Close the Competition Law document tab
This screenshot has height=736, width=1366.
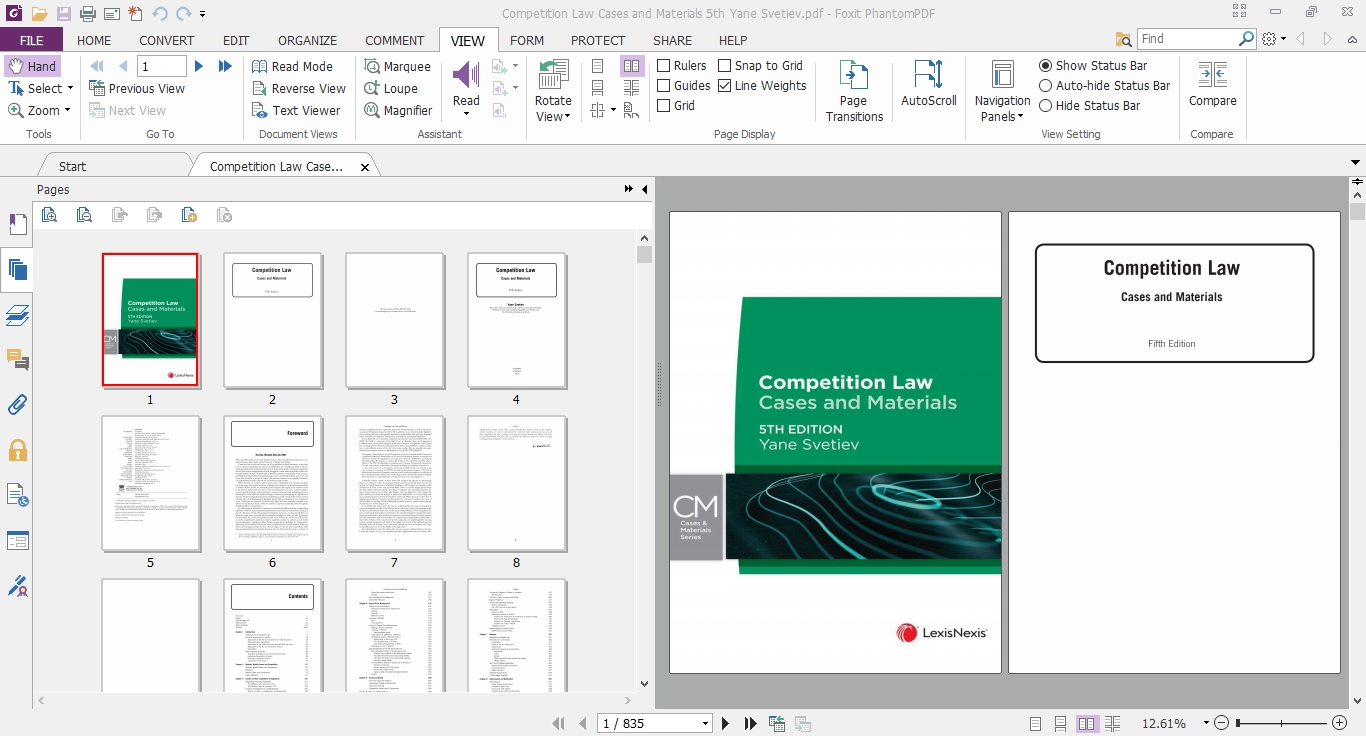click(x=365, y=167)
